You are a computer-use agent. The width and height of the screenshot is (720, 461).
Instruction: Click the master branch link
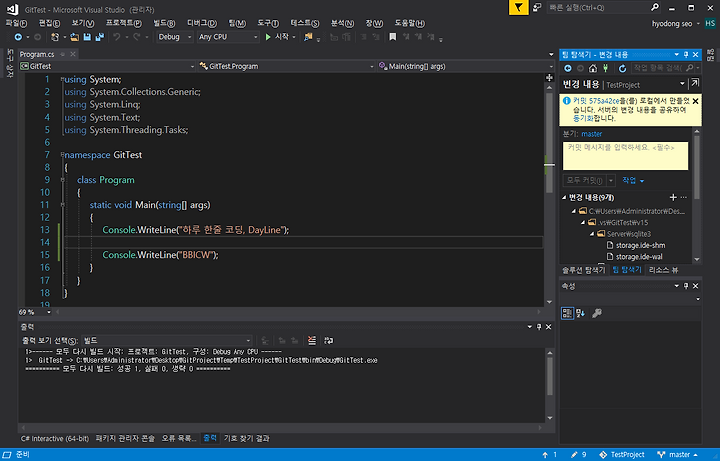[x=591, y=134]
